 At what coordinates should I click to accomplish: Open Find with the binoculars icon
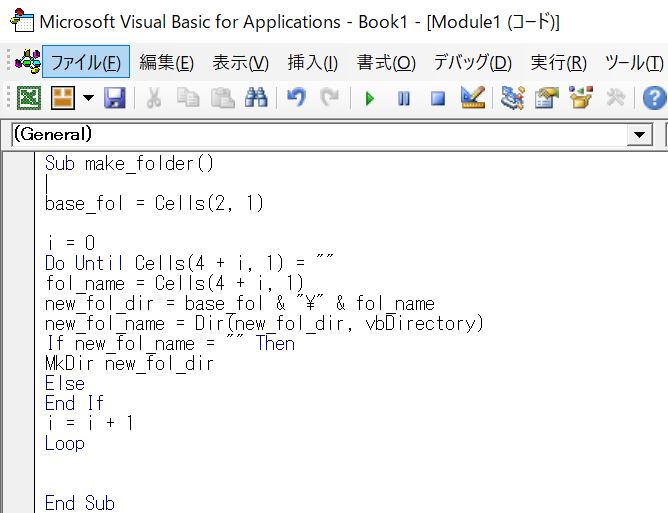(256, 98)
